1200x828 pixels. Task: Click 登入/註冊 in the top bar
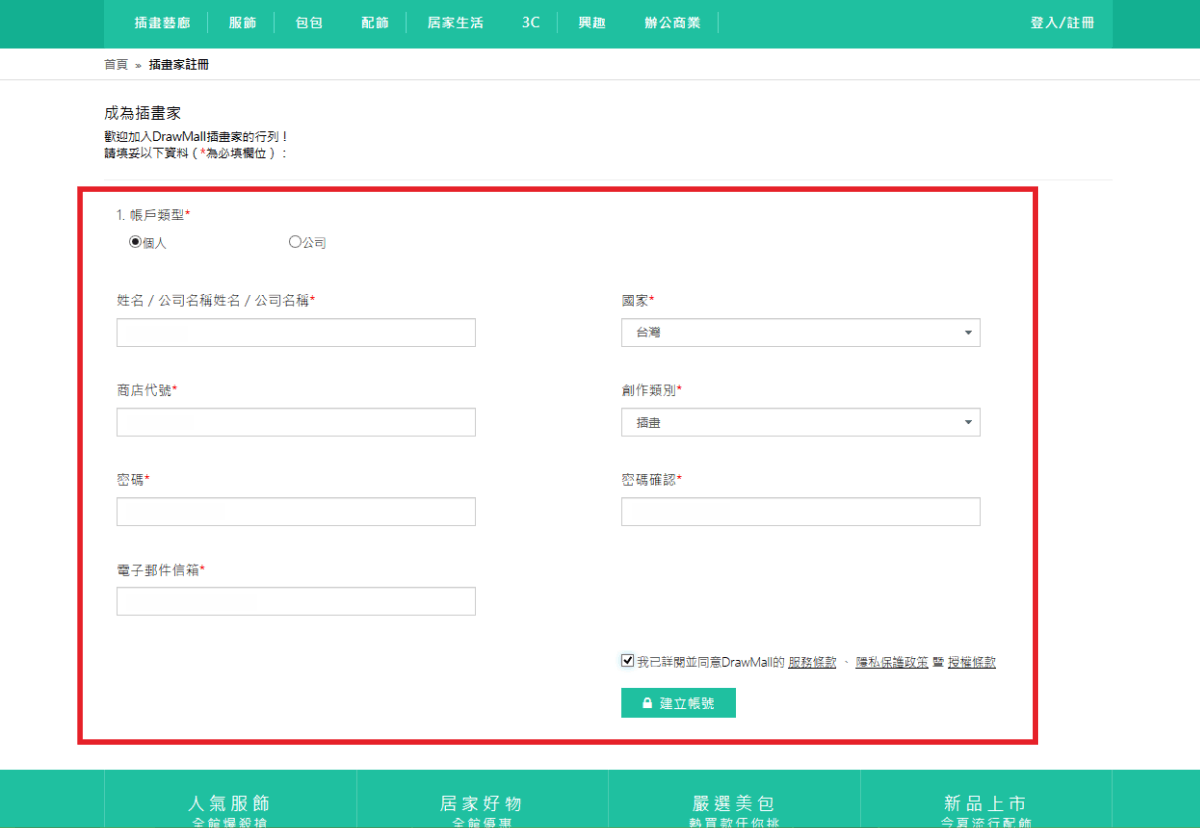[1062, 23]
